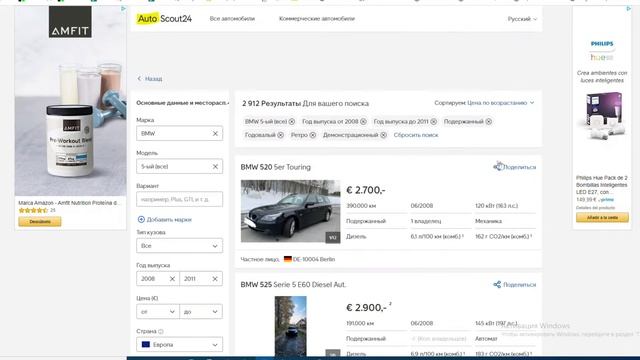Viewport: 640px width, 360px height.
Task: Open the sort-by price dropdown
Action: click(x=484, y=103)
